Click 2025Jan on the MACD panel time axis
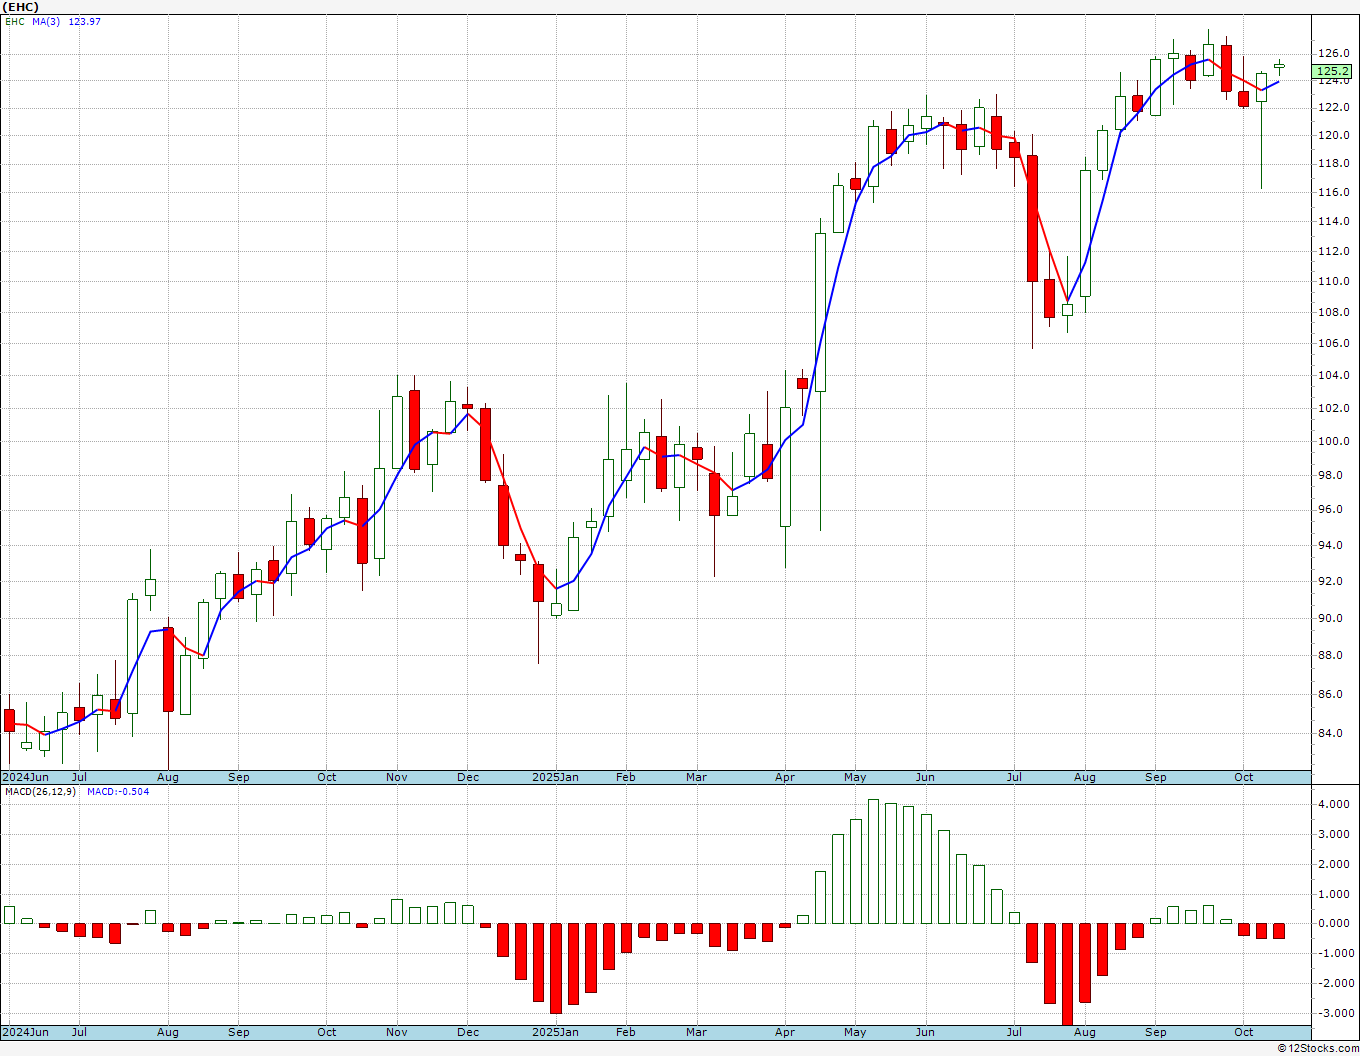 [x=555, y=1032]
